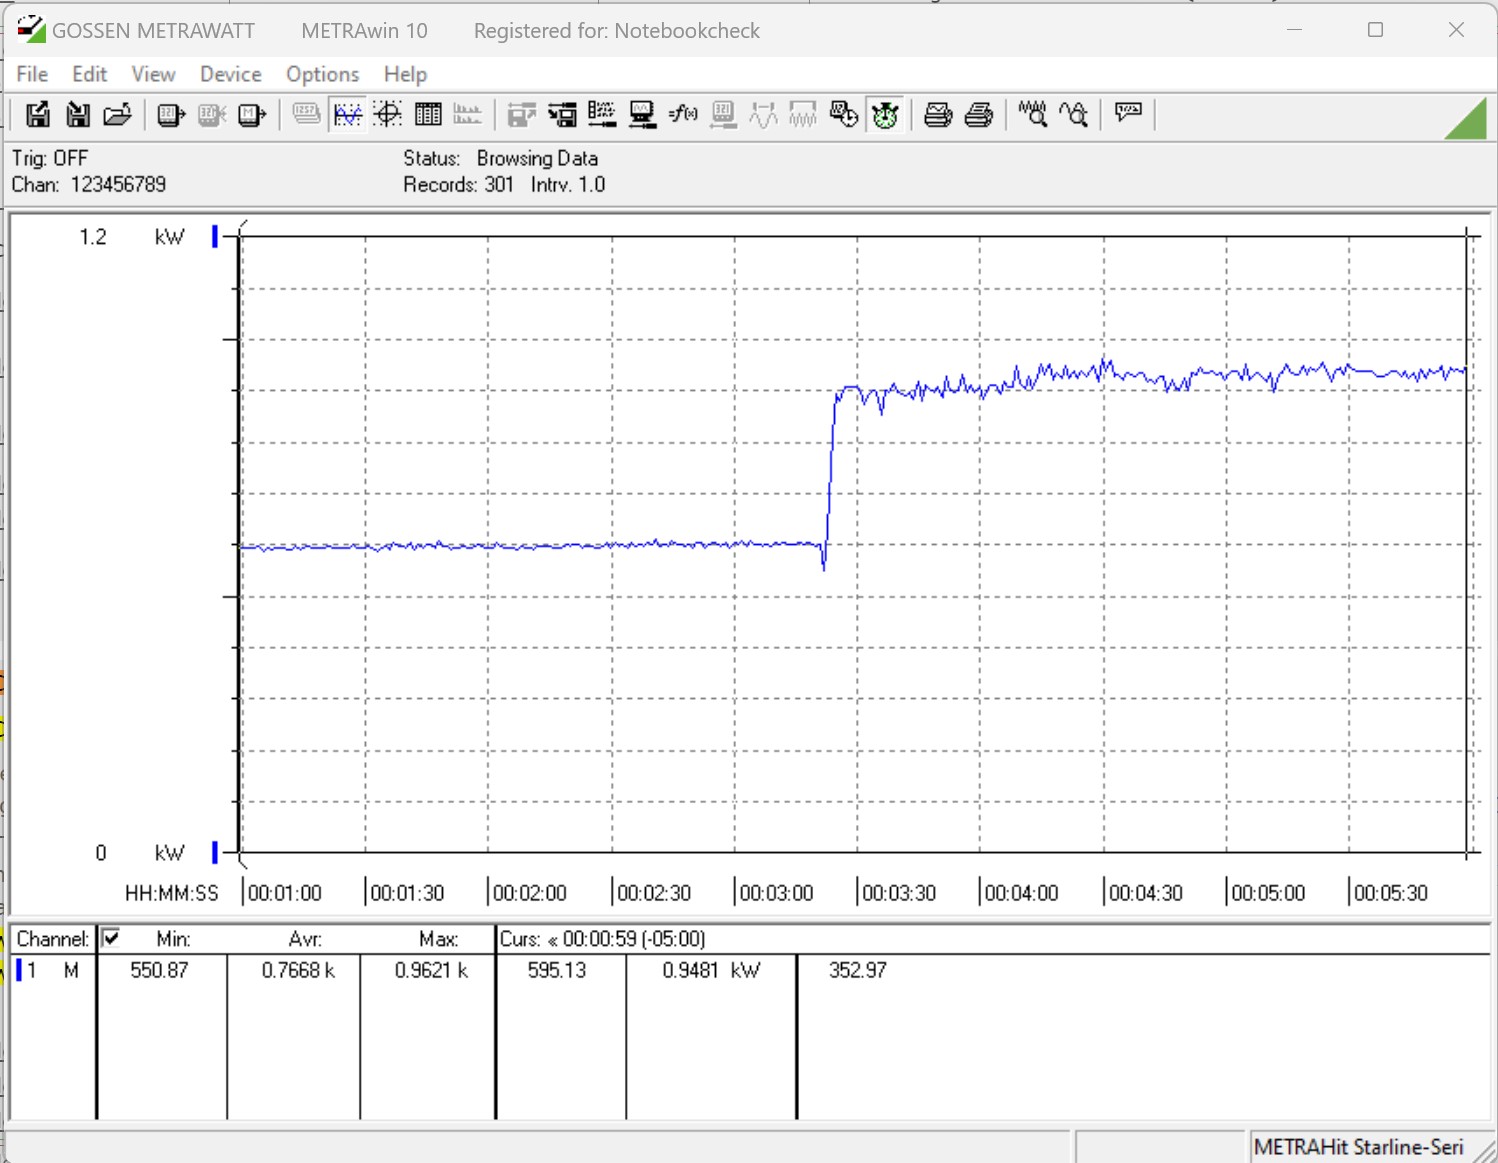
Task: Click the open folder toolbar icon
Action: (x=117, y=115)
